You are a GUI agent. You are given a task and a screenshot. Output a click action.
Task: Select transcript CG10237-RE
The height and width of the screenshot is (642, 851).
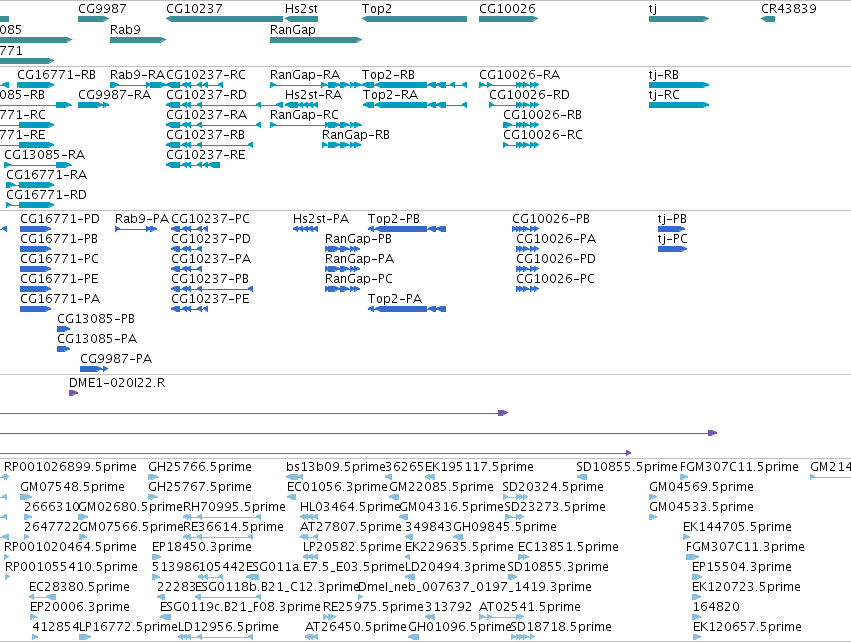tap(206, 155)
